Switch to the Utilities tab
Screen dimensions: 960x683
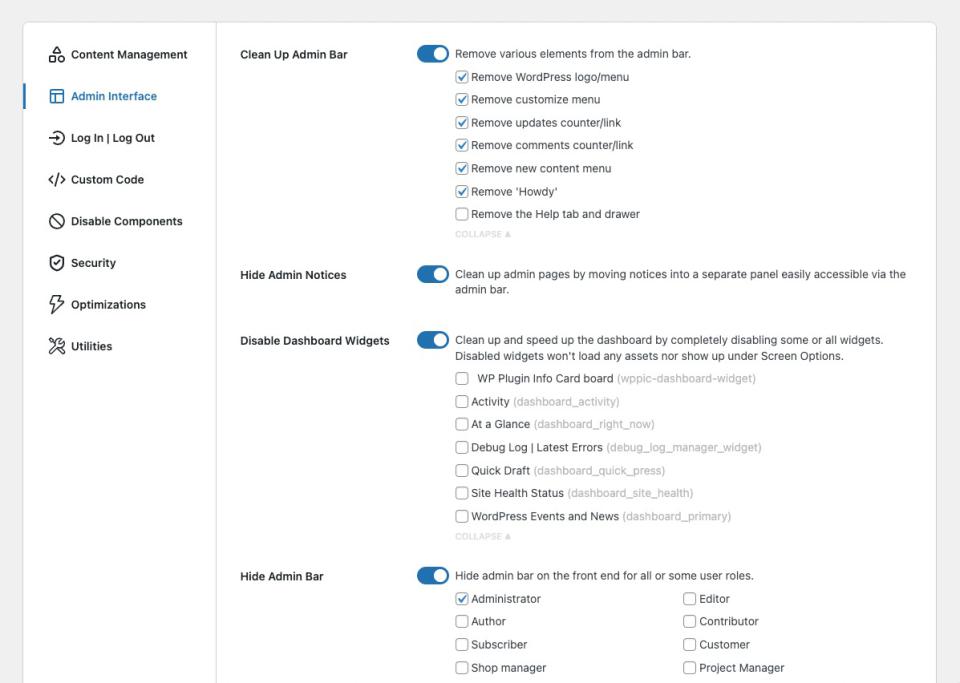pos(91,347)
